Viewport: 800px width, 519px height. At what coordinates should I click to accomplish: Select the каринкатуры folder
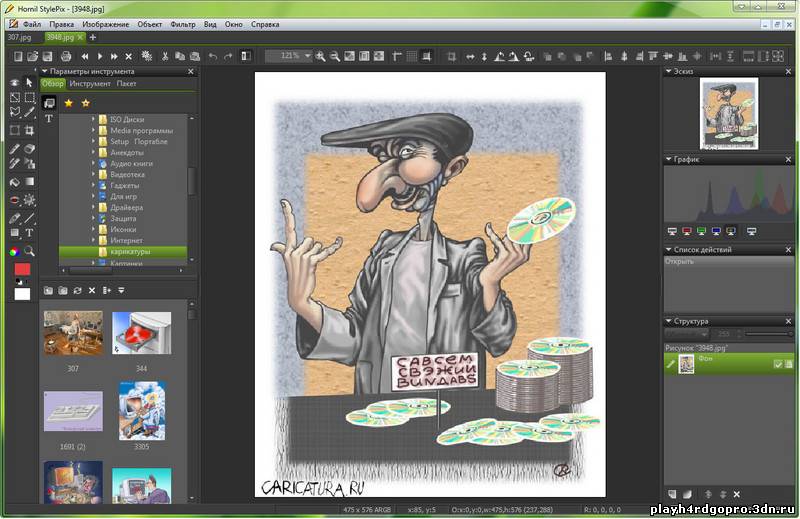(x=123, y=252)
